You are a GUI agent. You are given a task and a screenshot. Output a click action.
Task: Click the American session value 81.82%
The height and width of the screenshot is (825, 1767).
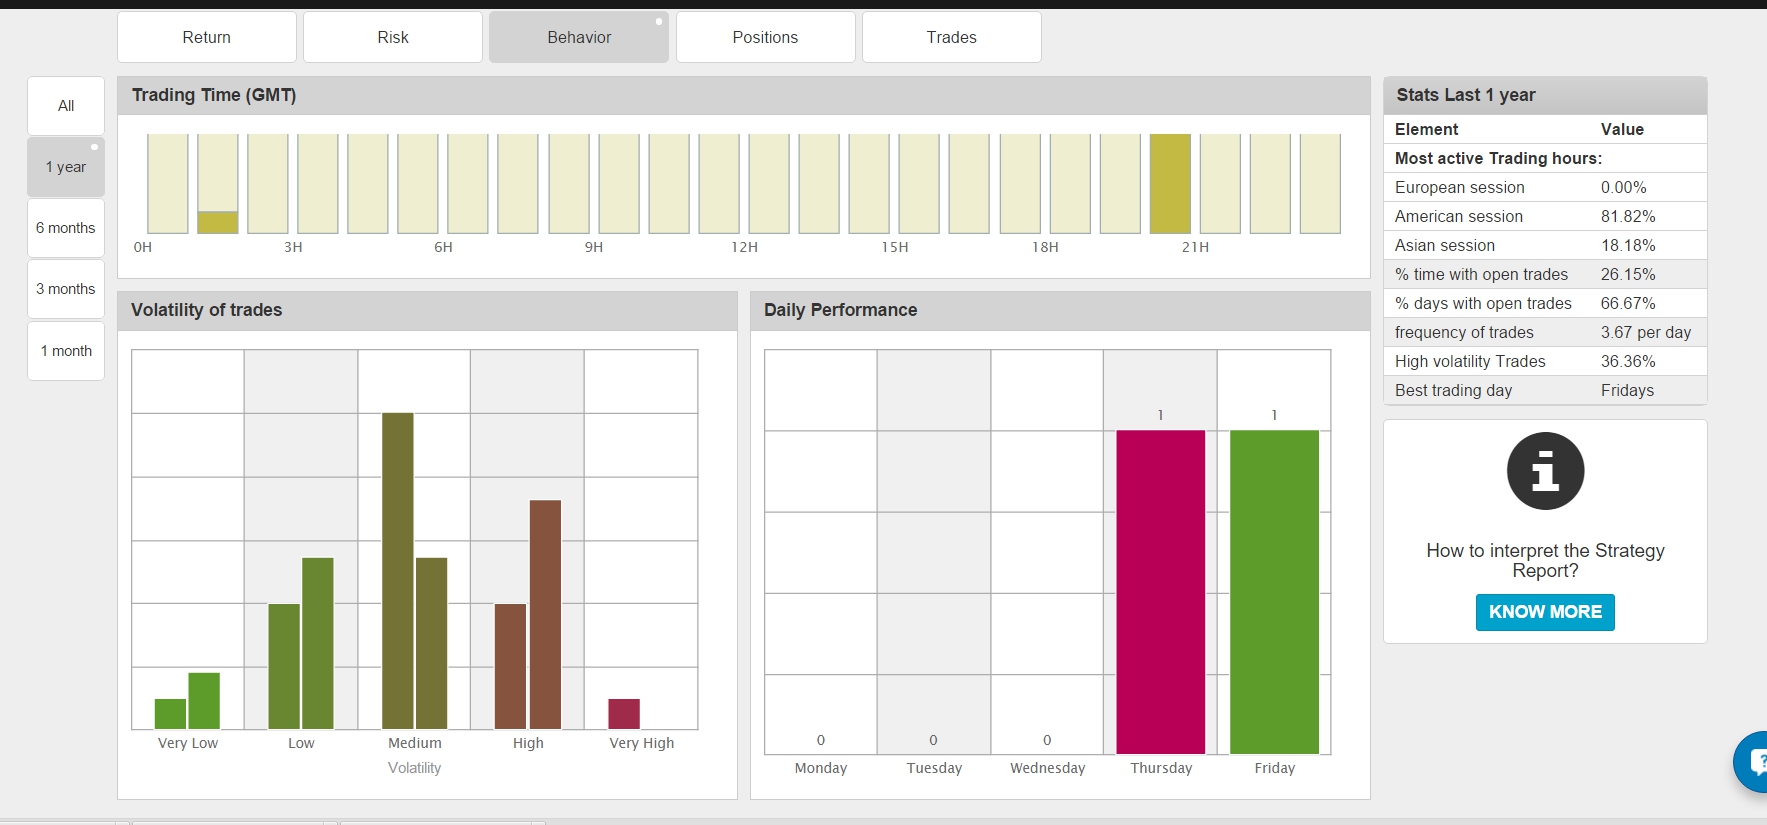tap(1628, 216)
